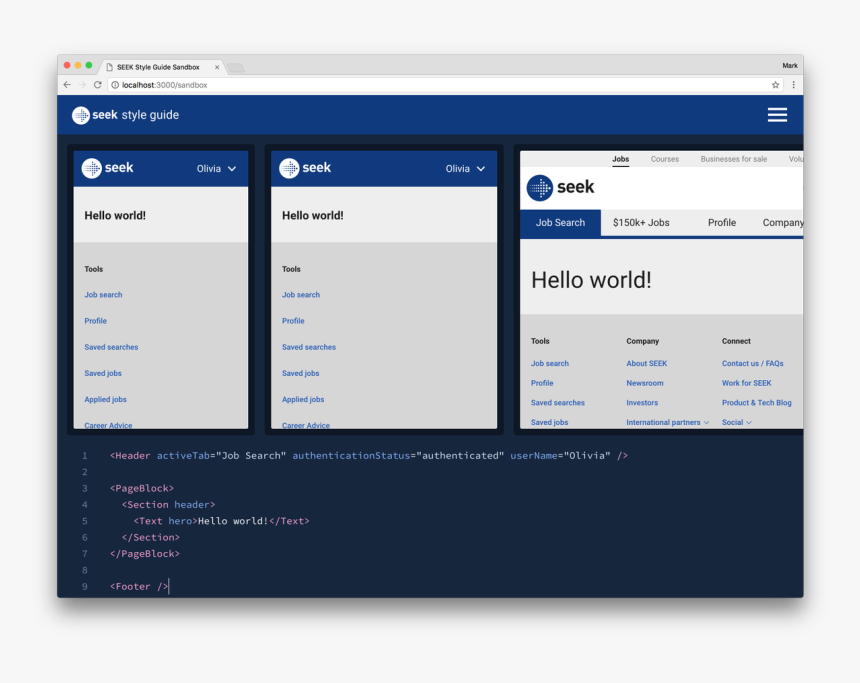
Task: Click Saved jobs link in first preview
Action: click(x=103, y=373)
